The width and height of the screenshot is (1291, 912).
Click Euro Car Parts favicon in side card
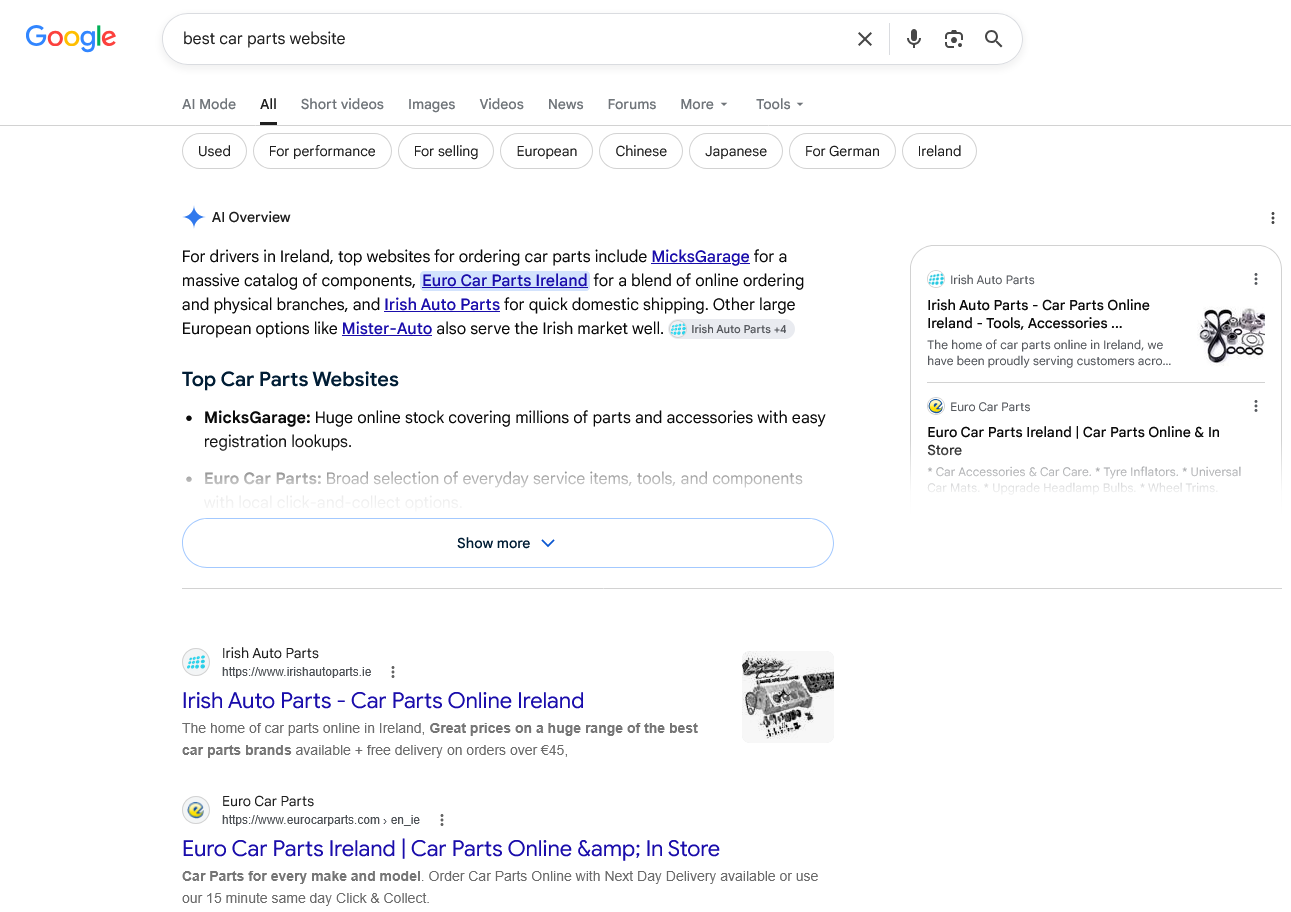(936, 407)
